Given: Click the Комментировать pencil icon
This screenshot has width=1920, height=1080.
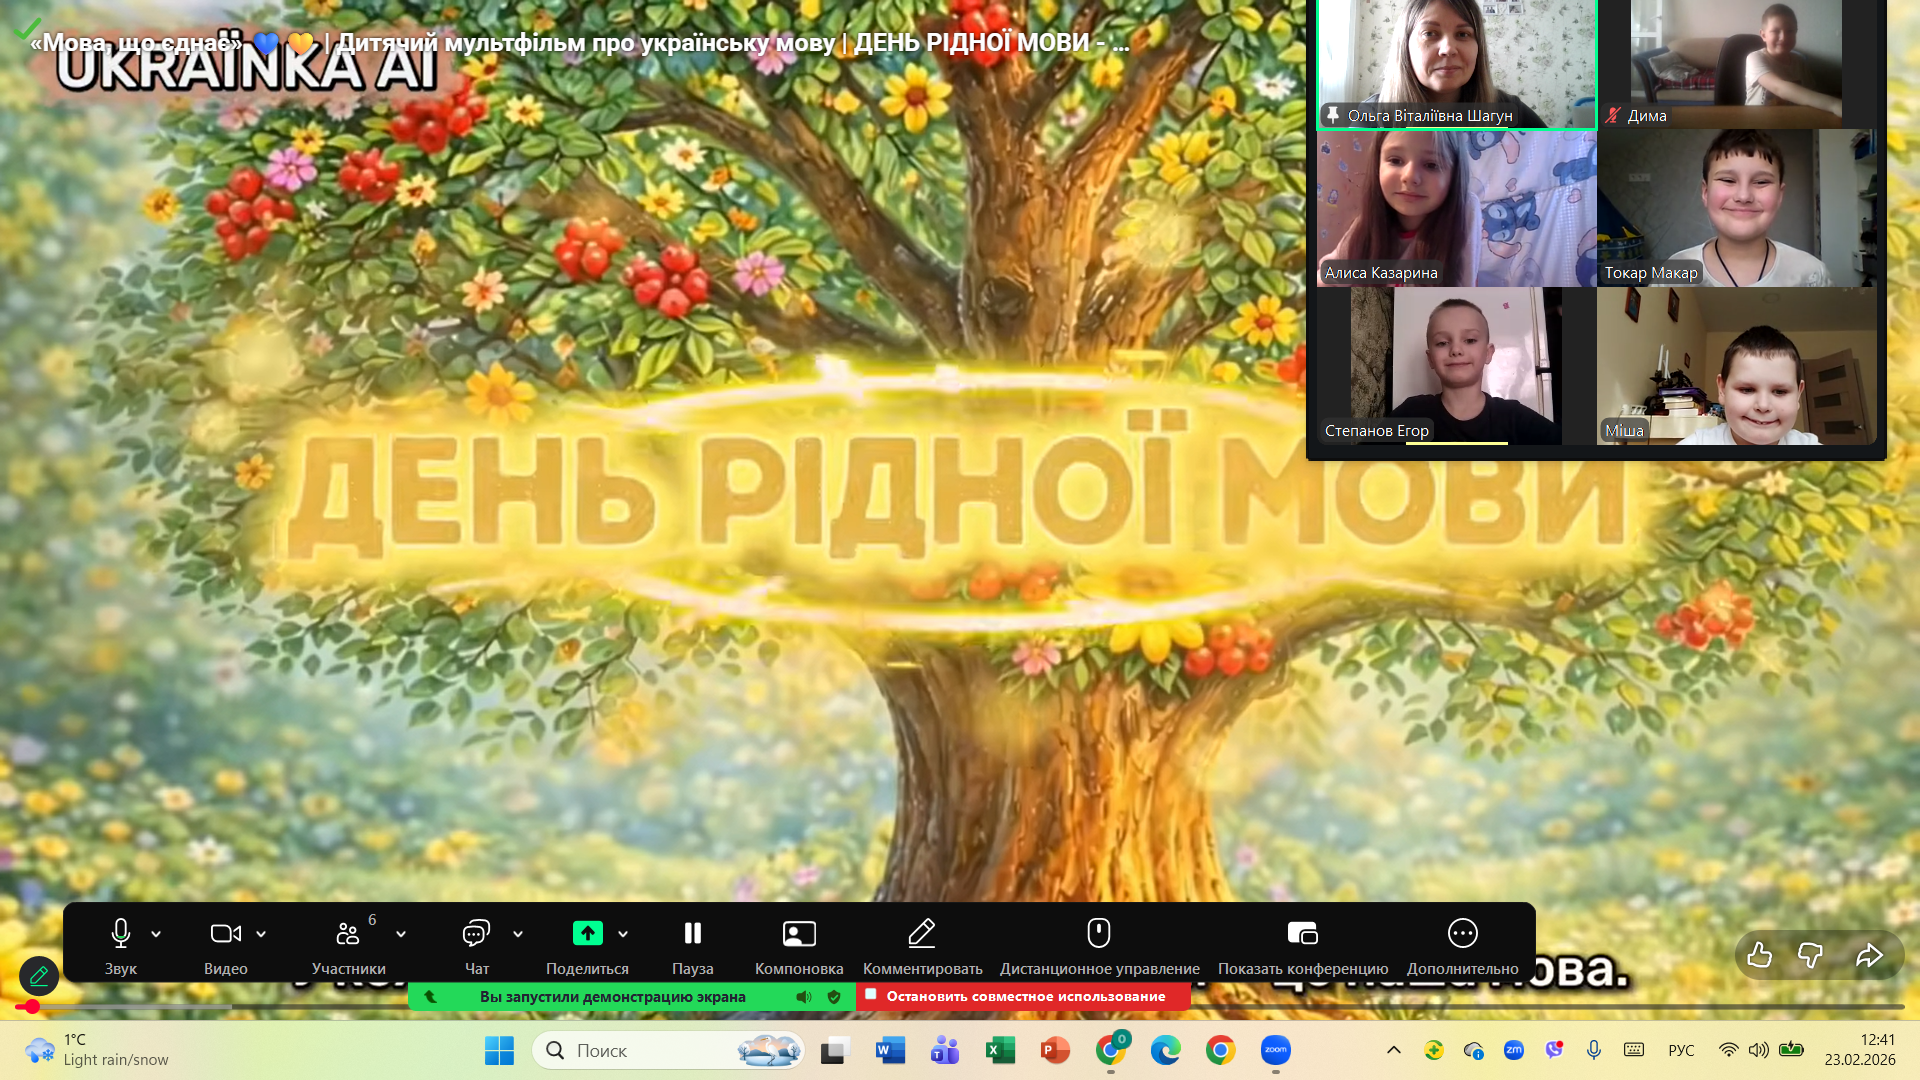Looking at the screenshot, I should (921, 934).
